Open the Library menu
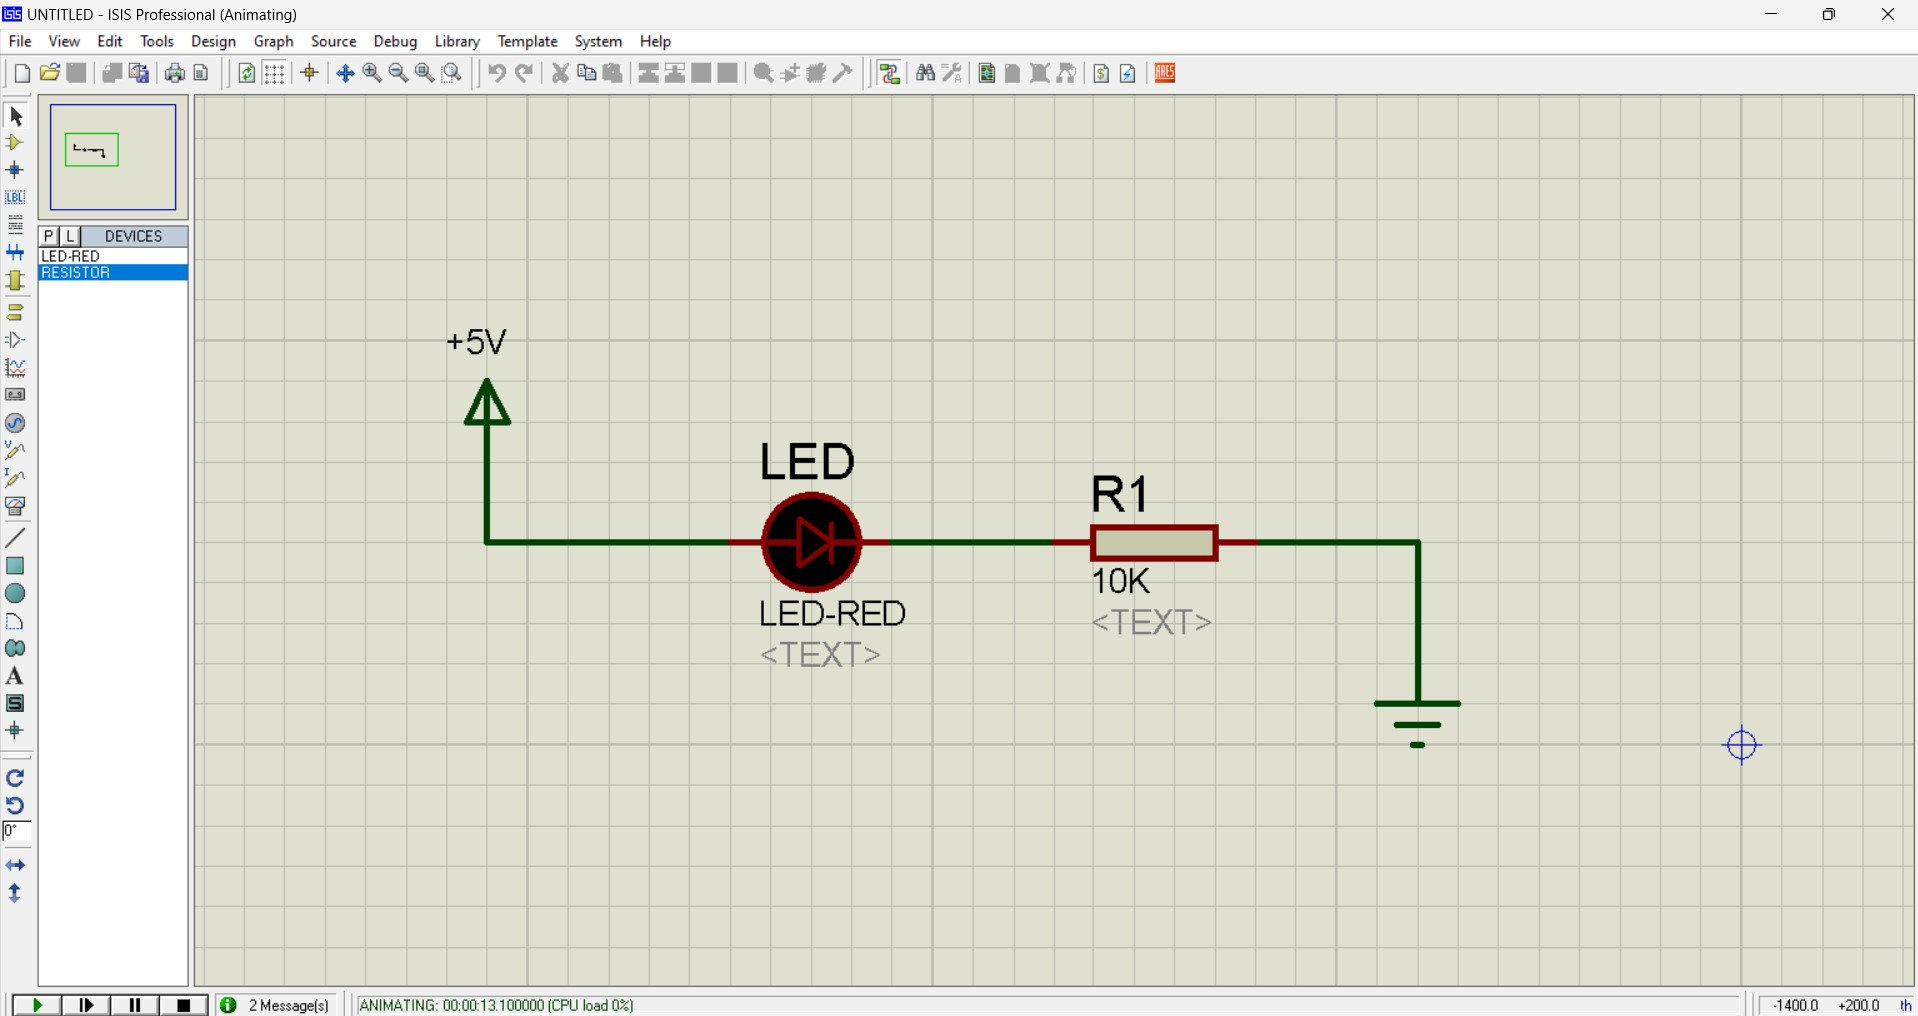The image size is (1918, 1016). pos(457,41)
